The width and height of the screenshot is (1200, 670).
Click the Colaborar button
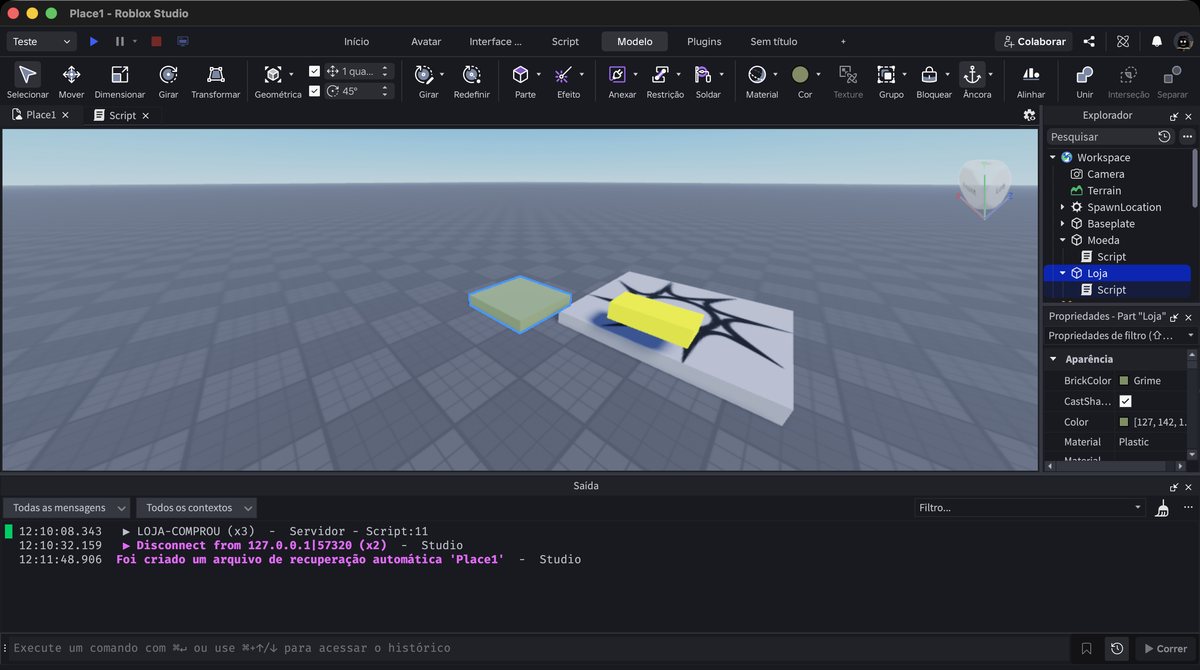pos(1034,41)
